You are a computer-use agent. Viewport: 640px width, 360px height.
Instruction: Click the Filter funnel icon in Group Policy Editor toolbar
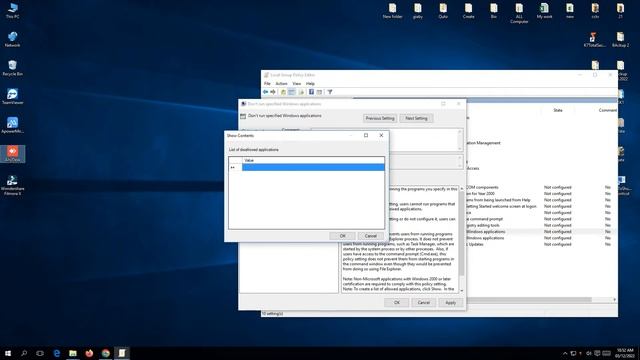coord(330,92)
